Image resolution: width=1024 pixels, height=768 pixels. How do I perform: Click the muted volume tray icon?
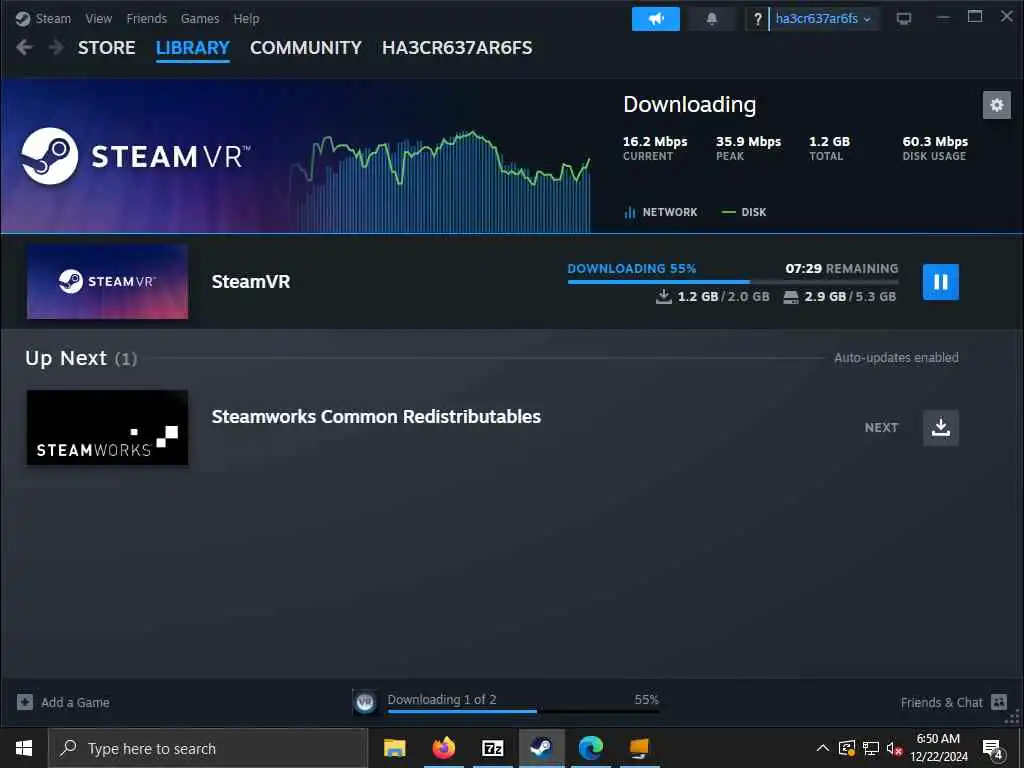(894, 748)
